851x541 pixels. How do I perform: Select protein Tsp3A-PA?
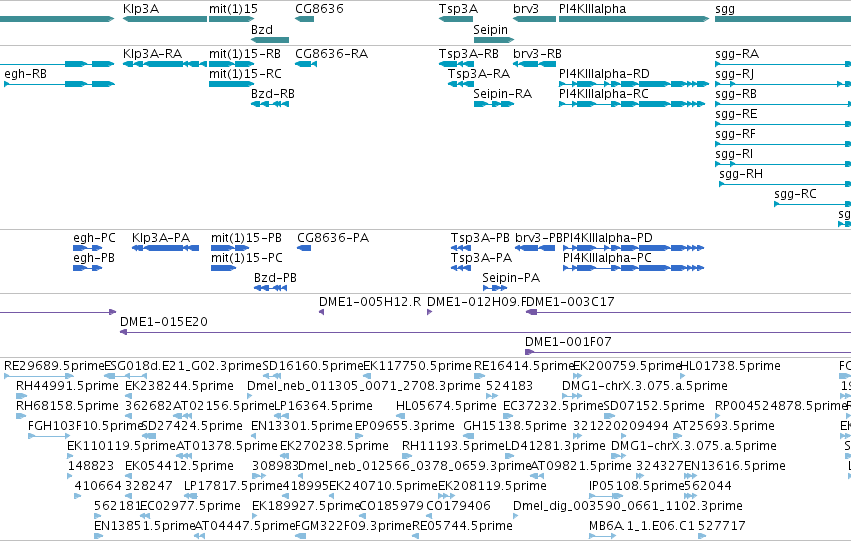[x=461, y=268]
